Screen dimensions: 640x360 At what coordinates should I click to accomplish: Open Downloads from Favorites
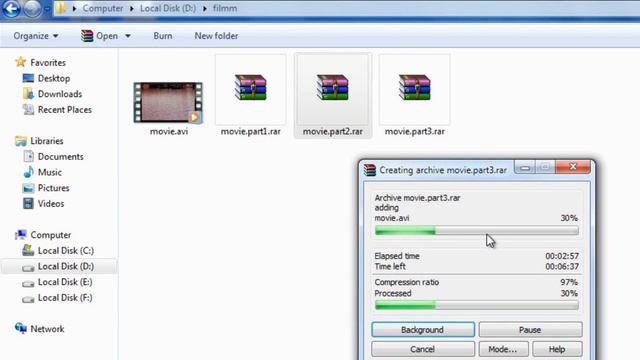click(60, 94)
